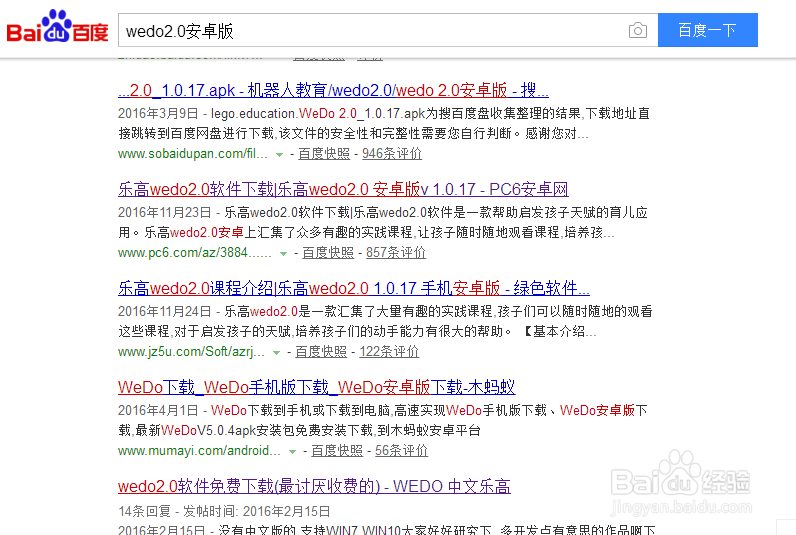Expand dropdown arrow next to www.pc6.com
The height and width of the screenshot is (535, 796).
283,253
